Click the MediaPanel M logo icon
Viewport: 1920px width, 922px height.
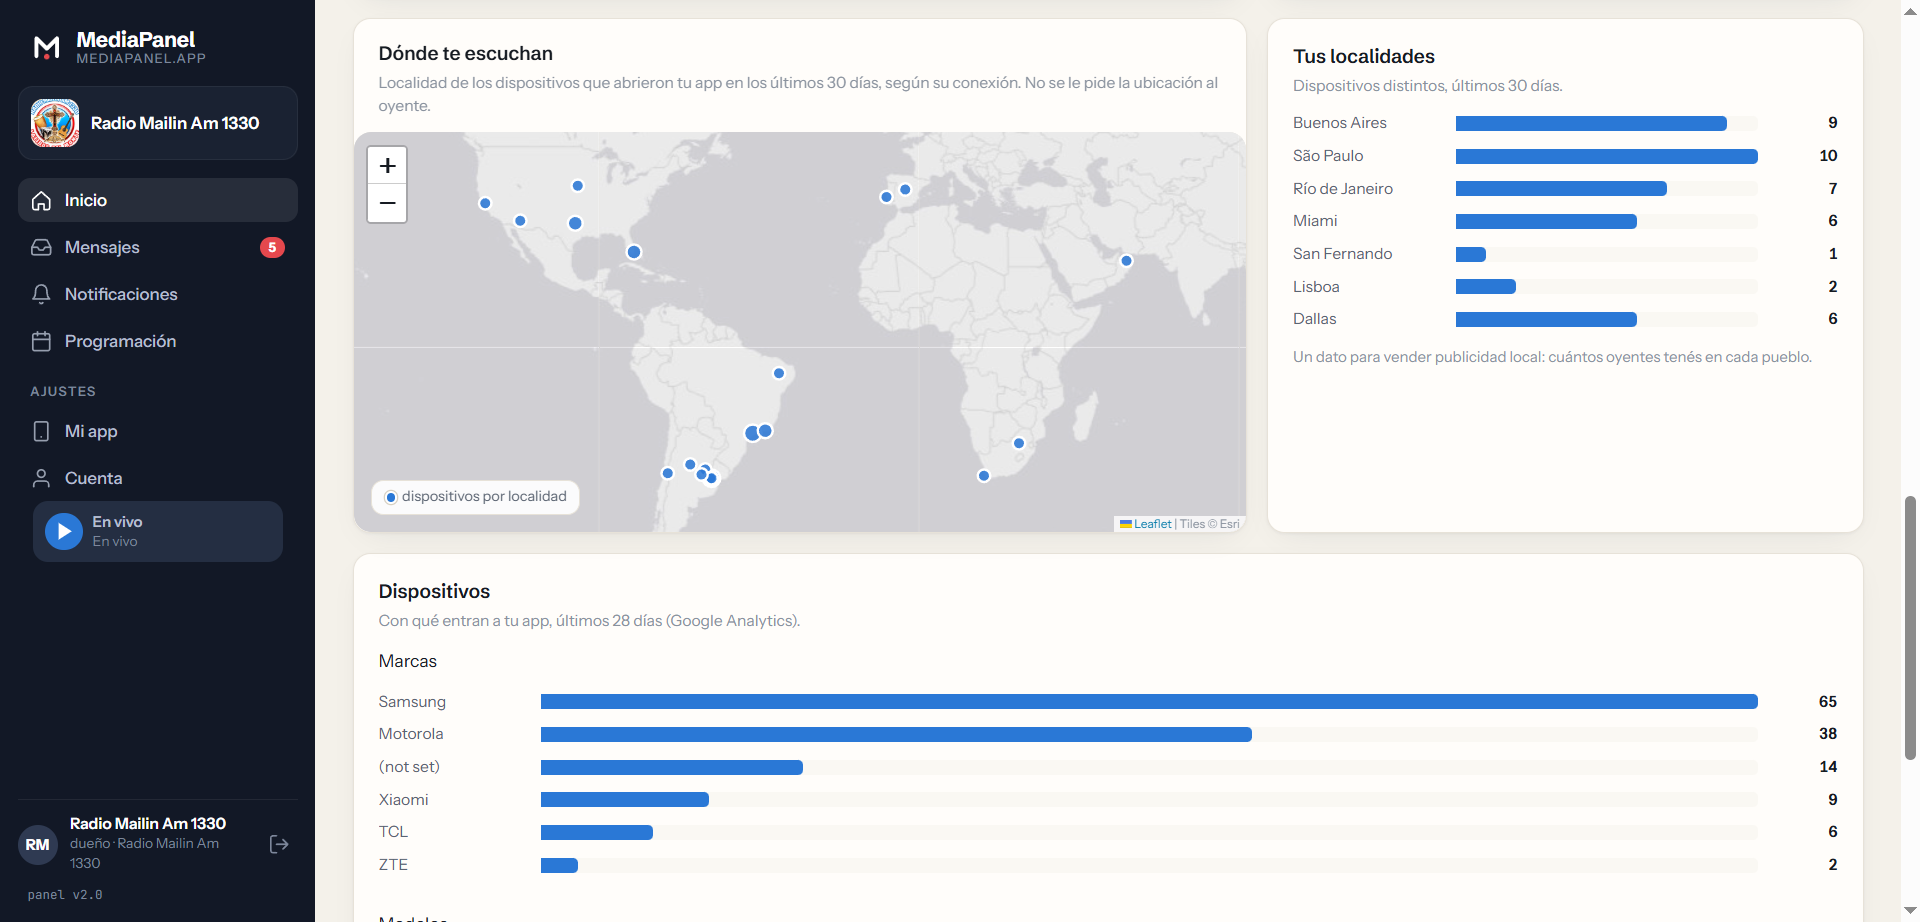(x=47, y=47)
